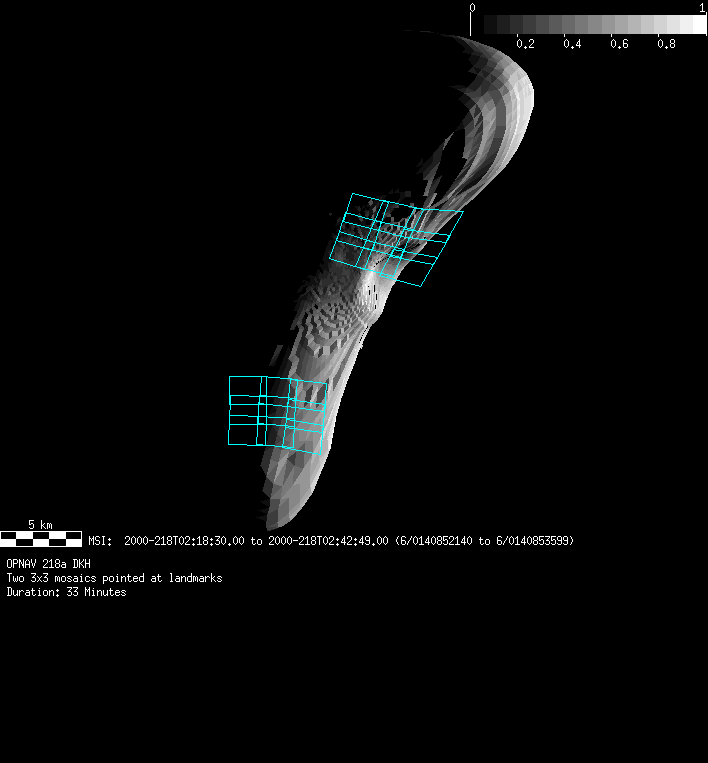Click the clock range (6/0140852140 to 6/0140853599)
Image resolution: width=708 pixels, height=763 pixels.
(x=484, y=541)
